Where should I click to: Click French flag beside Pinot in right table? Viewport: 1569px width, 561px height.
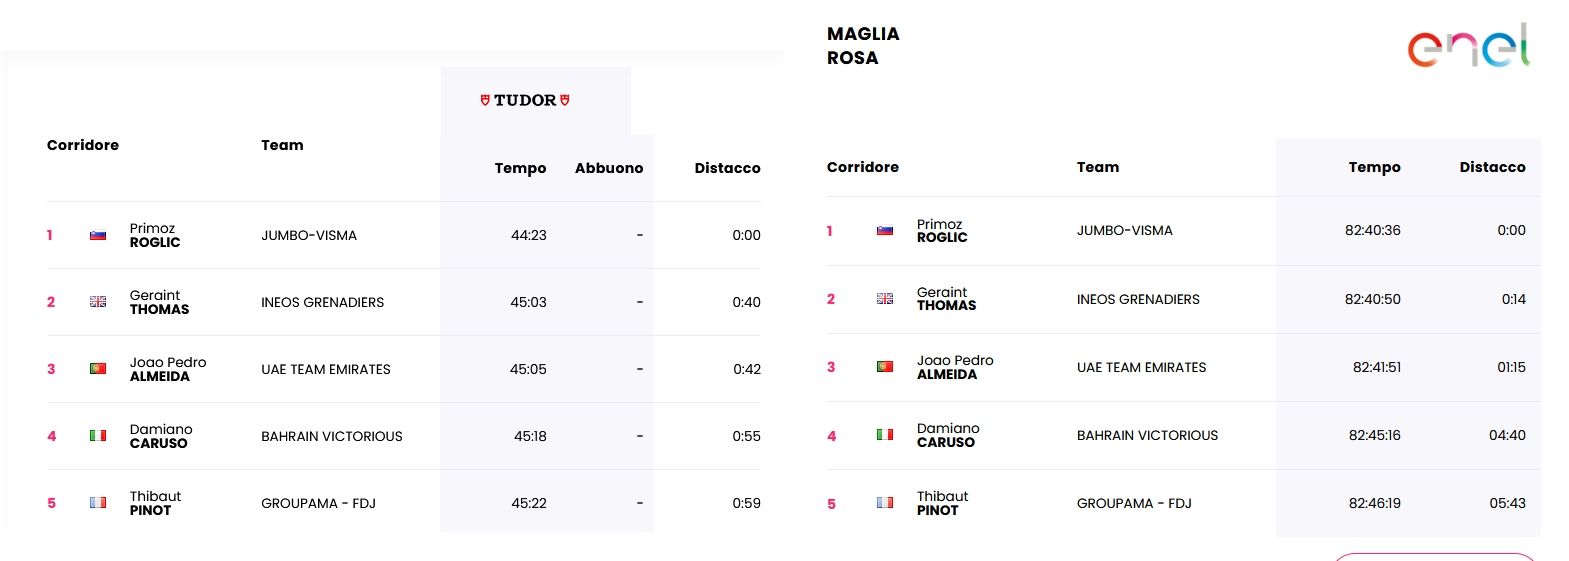[885, 503]
